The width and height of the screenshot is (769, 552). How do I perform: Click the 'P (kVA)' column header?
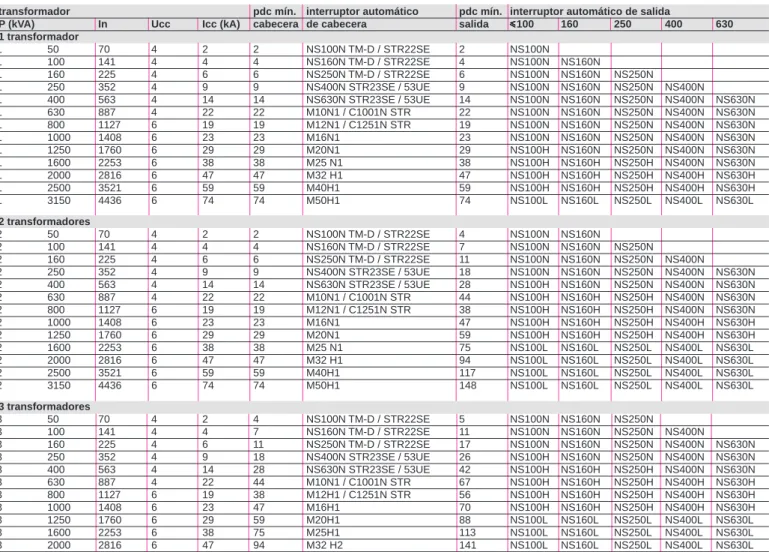click(x=18, y=24)
